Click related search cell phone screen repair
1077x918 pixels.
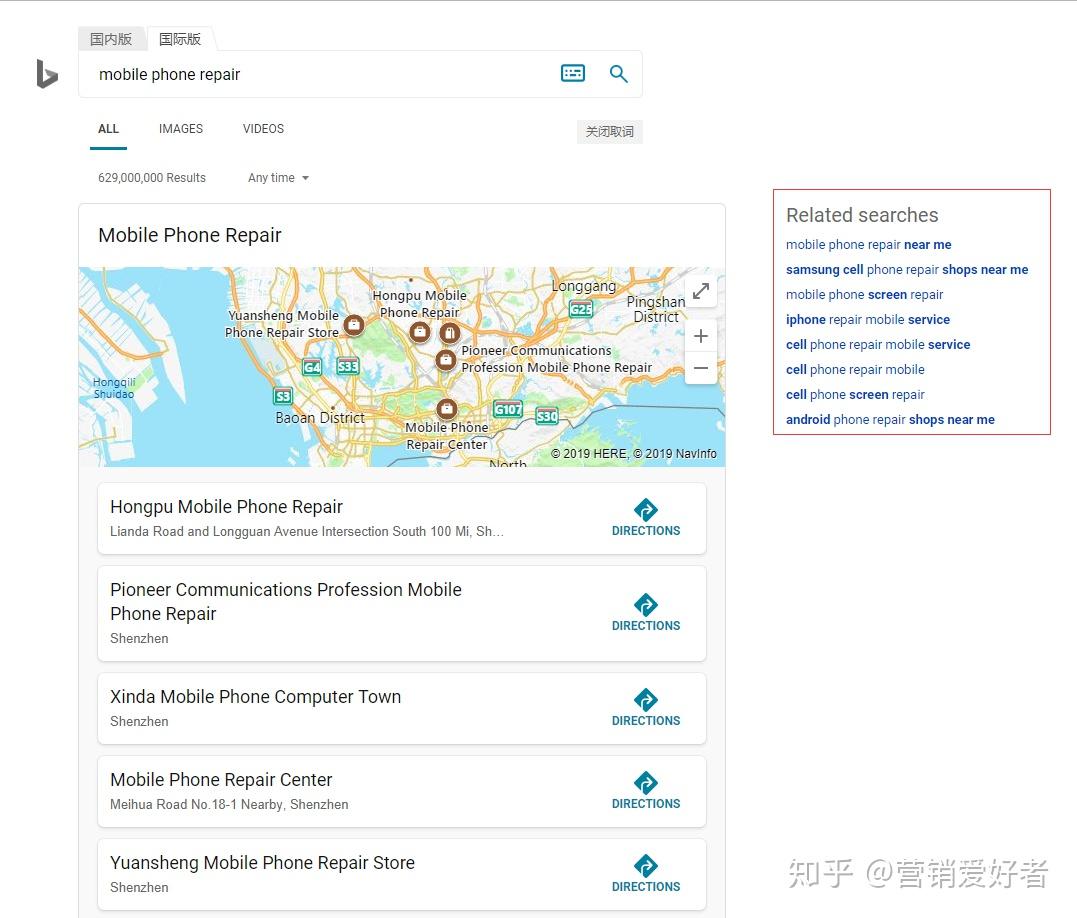(855, 395)
